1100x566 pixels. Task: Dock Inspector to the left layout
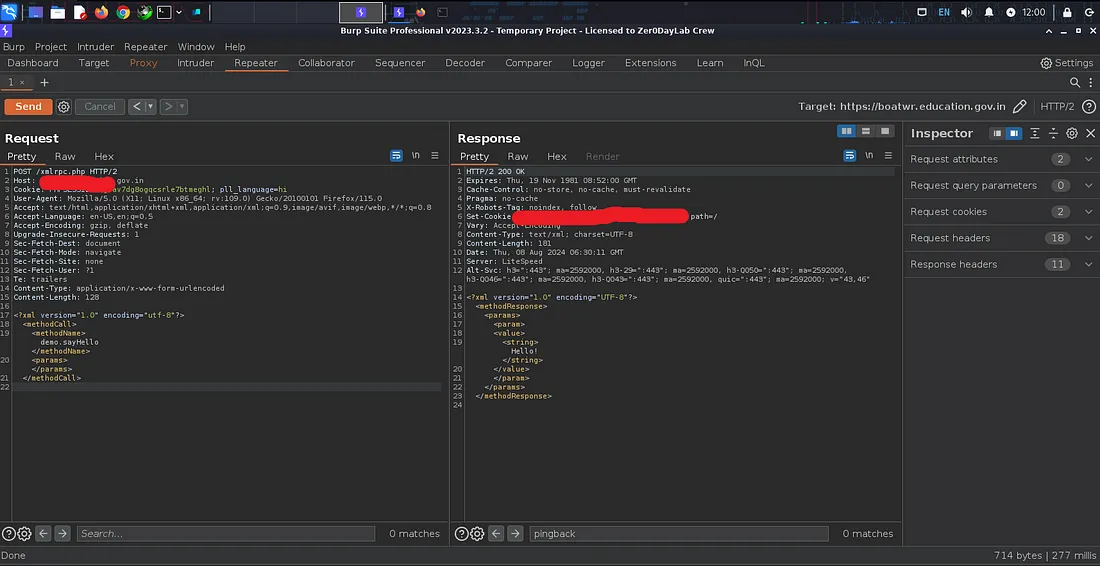tap(998, 133)
